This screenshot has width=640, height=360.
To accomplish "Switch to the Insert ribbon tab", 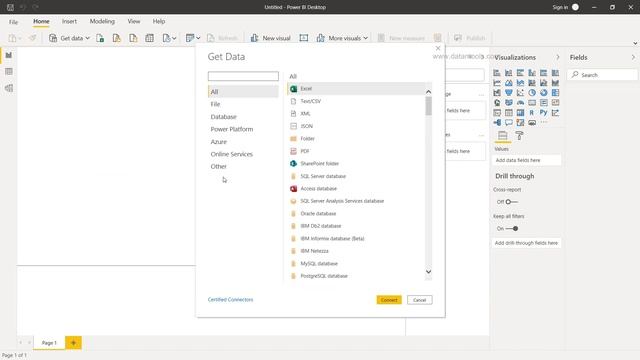I will (x=69, y=21).
